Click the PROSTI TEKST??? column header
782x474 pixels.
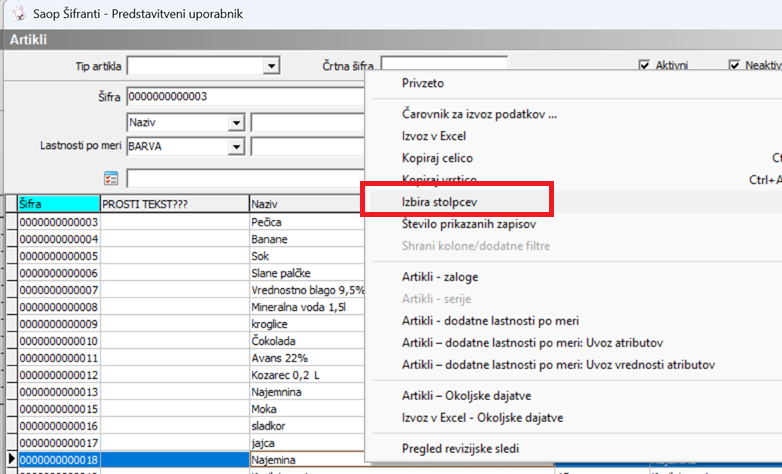(x=175, y=204)
